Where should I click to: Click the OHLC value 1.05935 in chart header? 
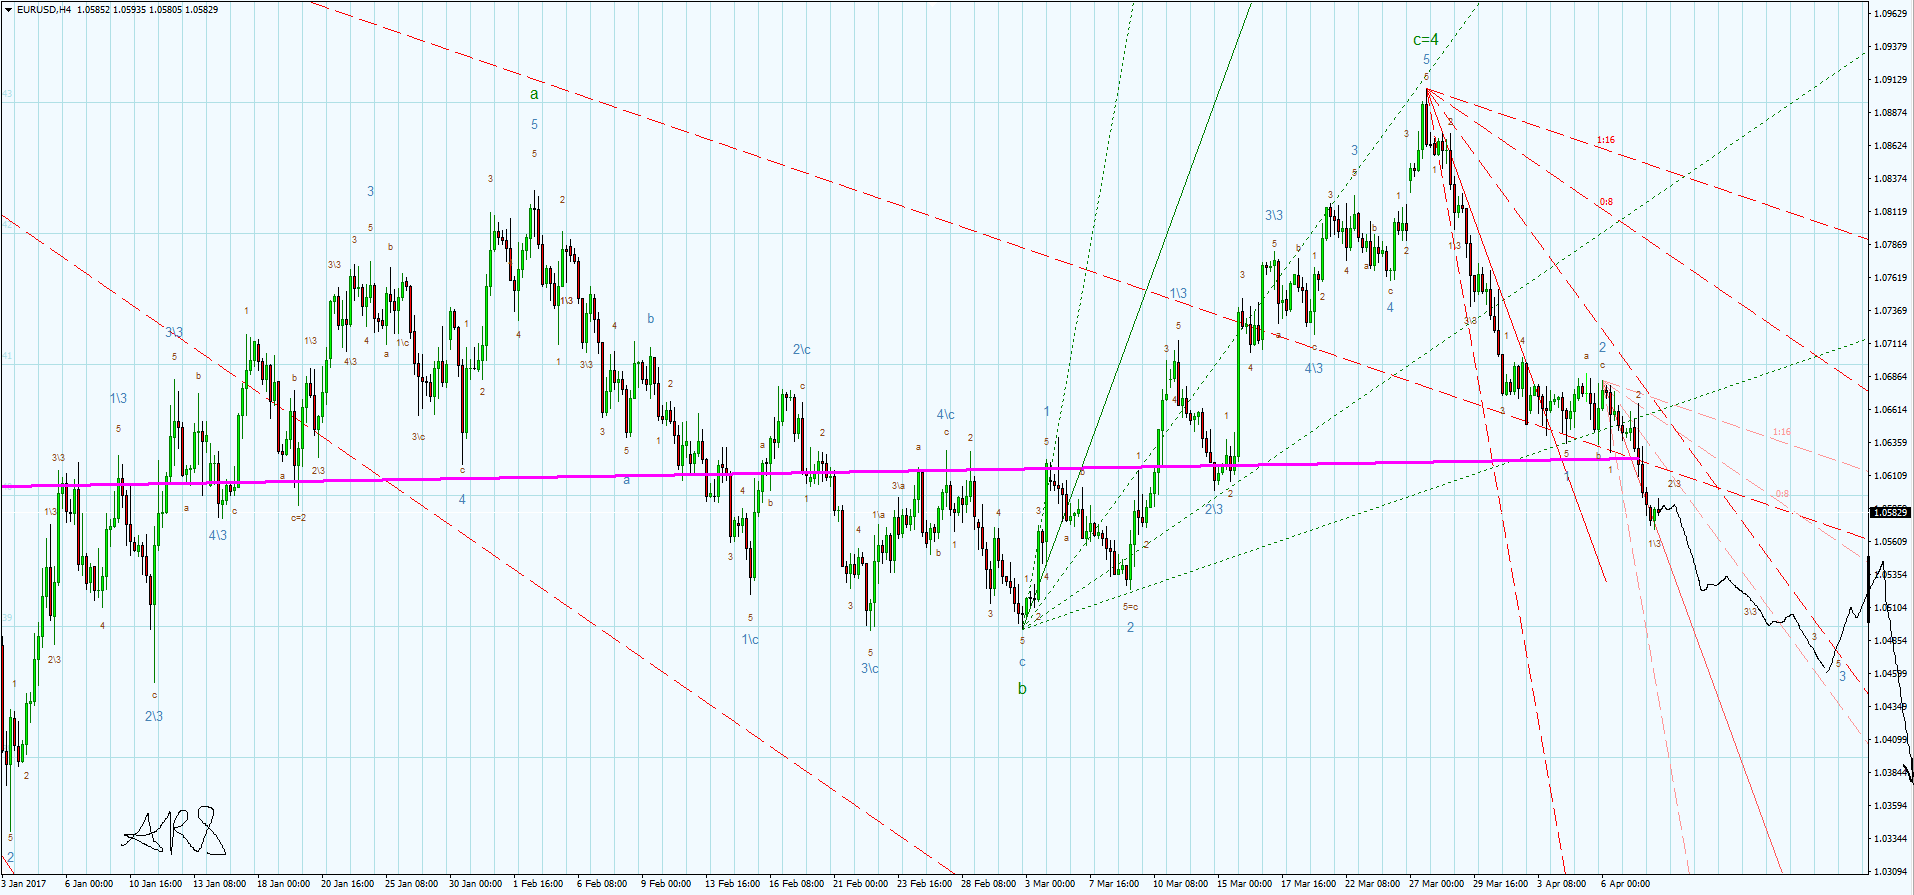(129, 10)
